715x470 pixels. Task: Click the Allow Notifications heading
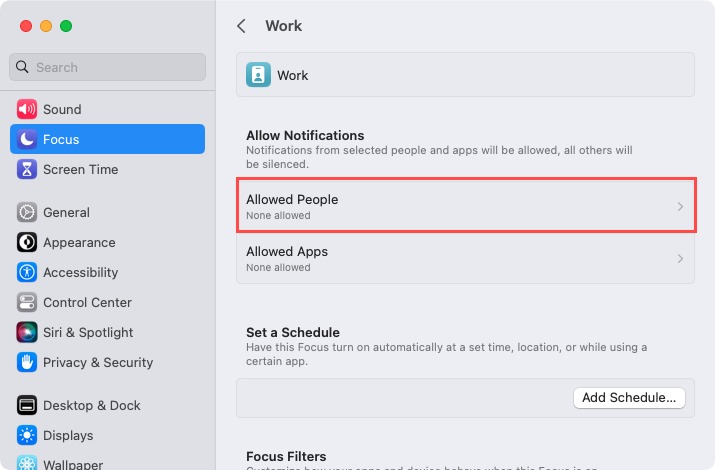tap(305, 135)
